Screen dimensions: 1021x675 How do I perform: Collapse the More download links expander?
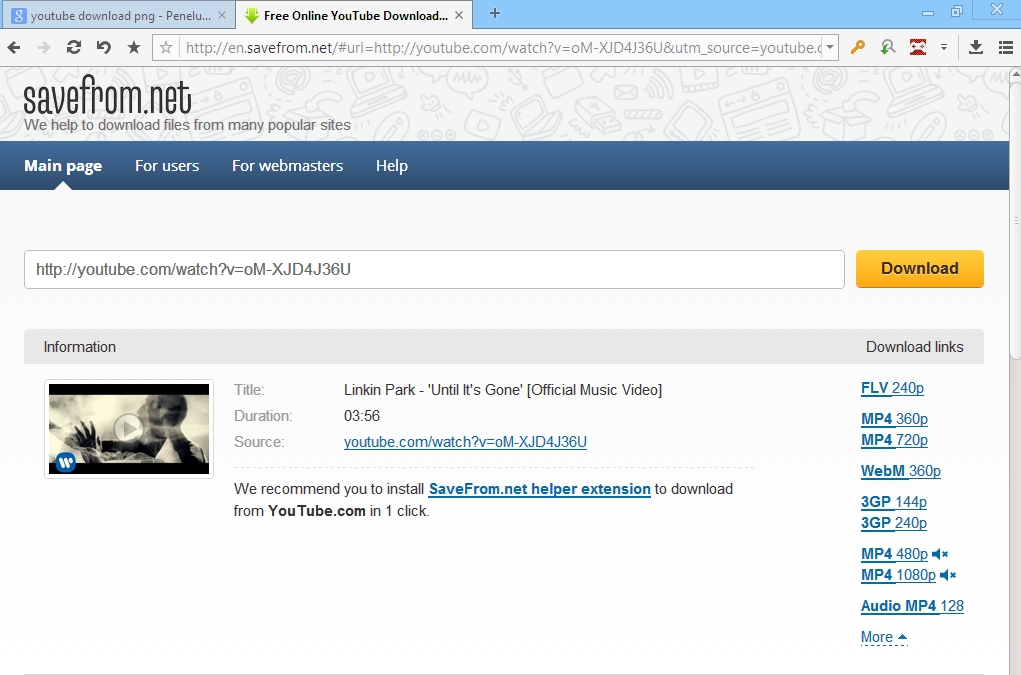click(x=884, y=637)
